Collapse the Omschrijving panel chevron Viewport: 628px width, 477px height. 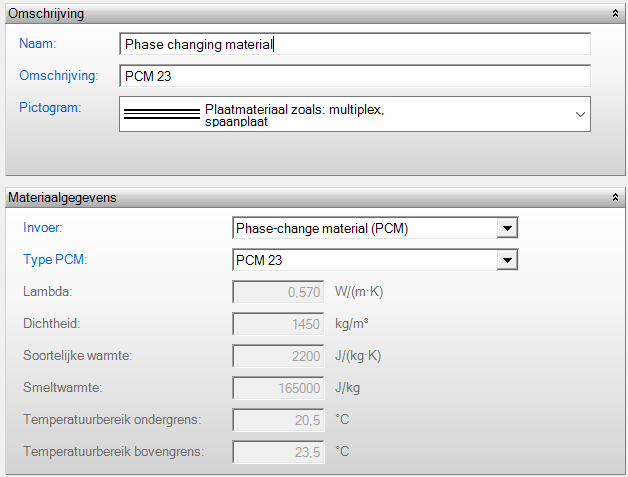coord(615,14)
